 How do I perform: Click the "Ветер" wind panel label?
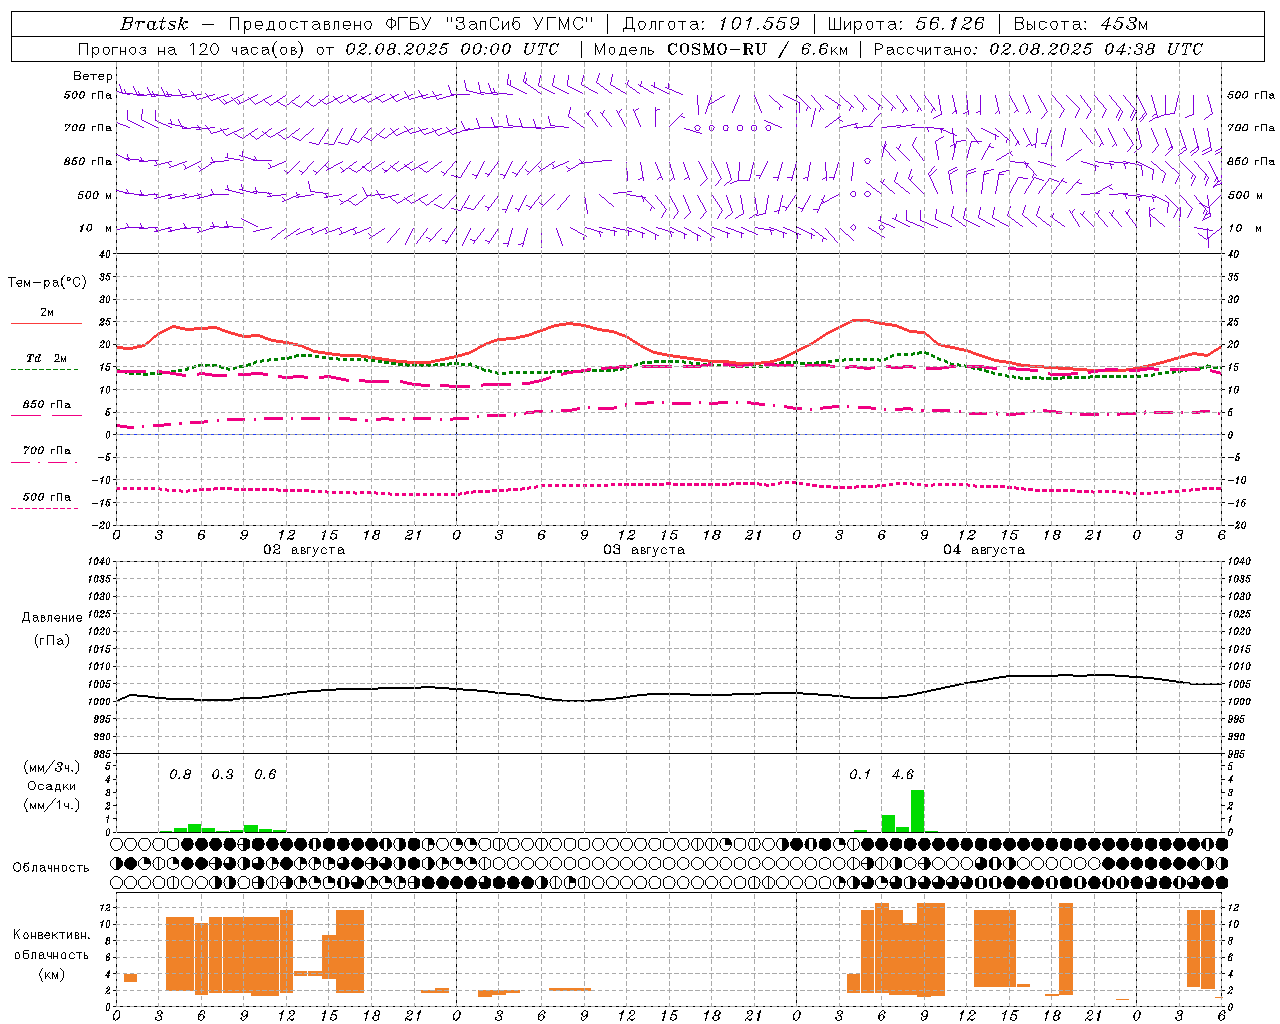[x=92, y=76]
